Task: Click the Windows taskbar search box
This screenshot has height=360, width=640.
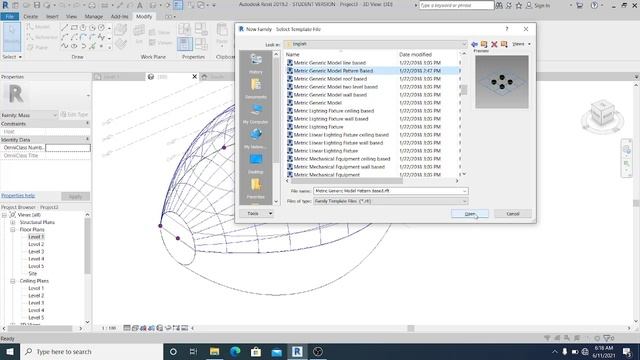Action: tap(91, 351)
